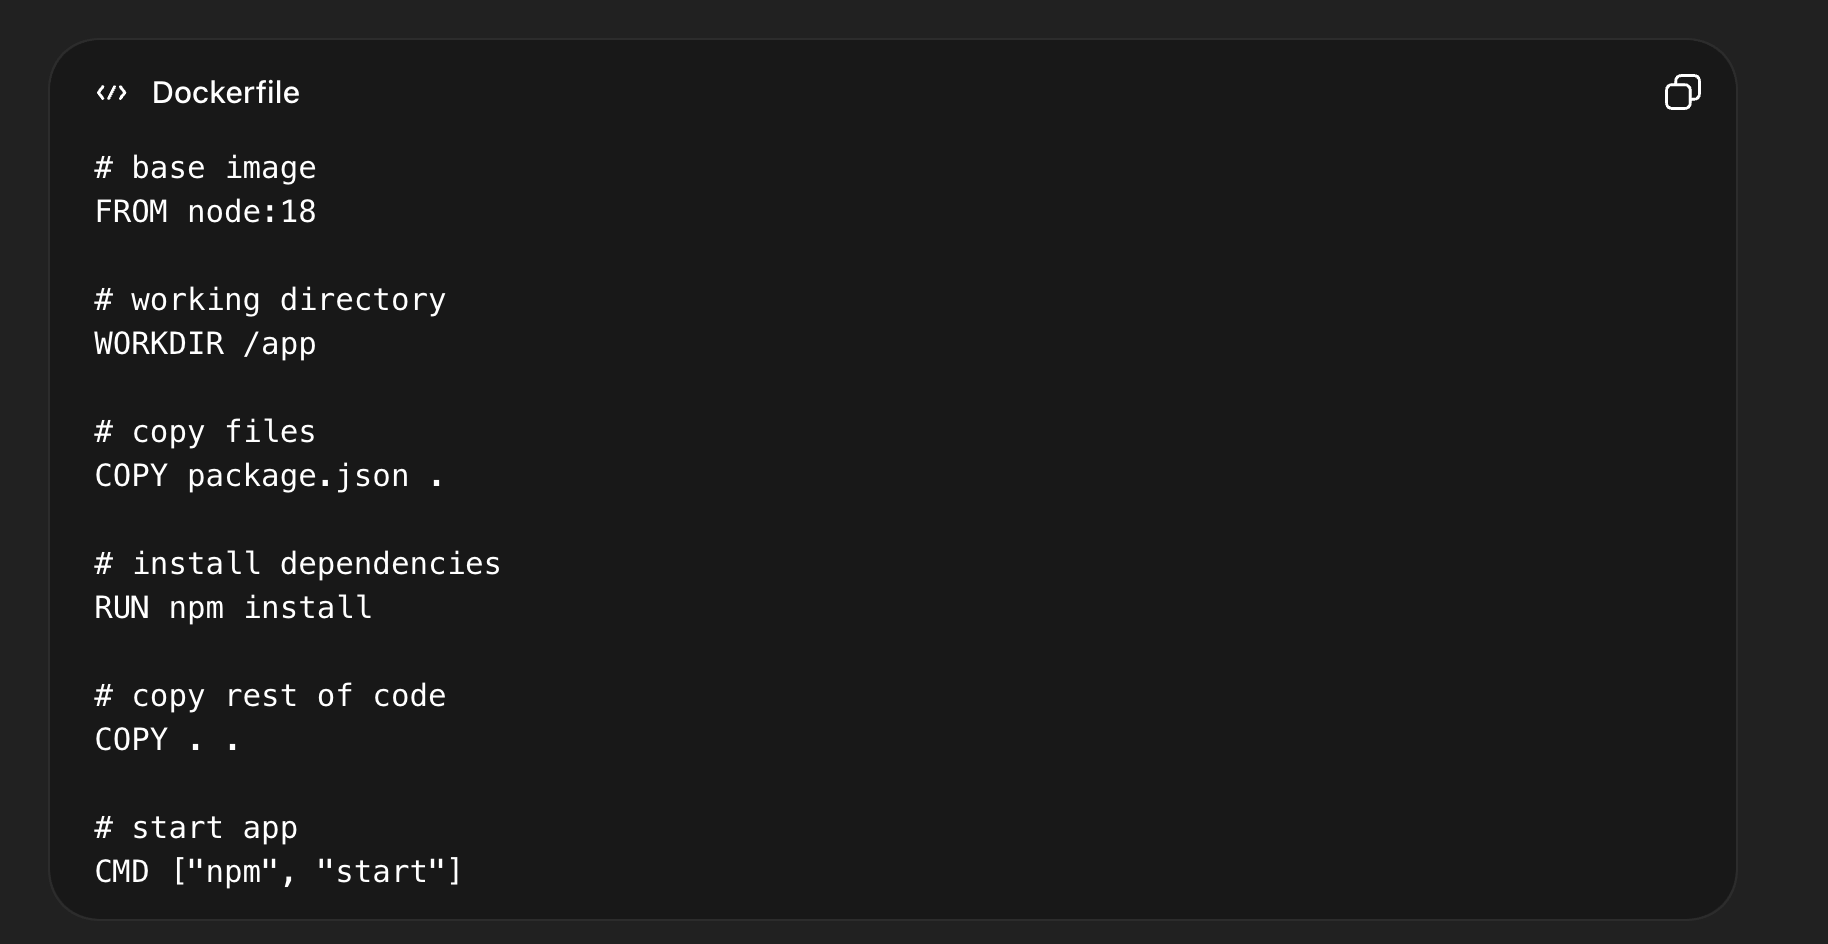The height and width of the screenshot is (944, 1828).
Task: Click the Dockerfile title label
Action: tap(225, 93)
